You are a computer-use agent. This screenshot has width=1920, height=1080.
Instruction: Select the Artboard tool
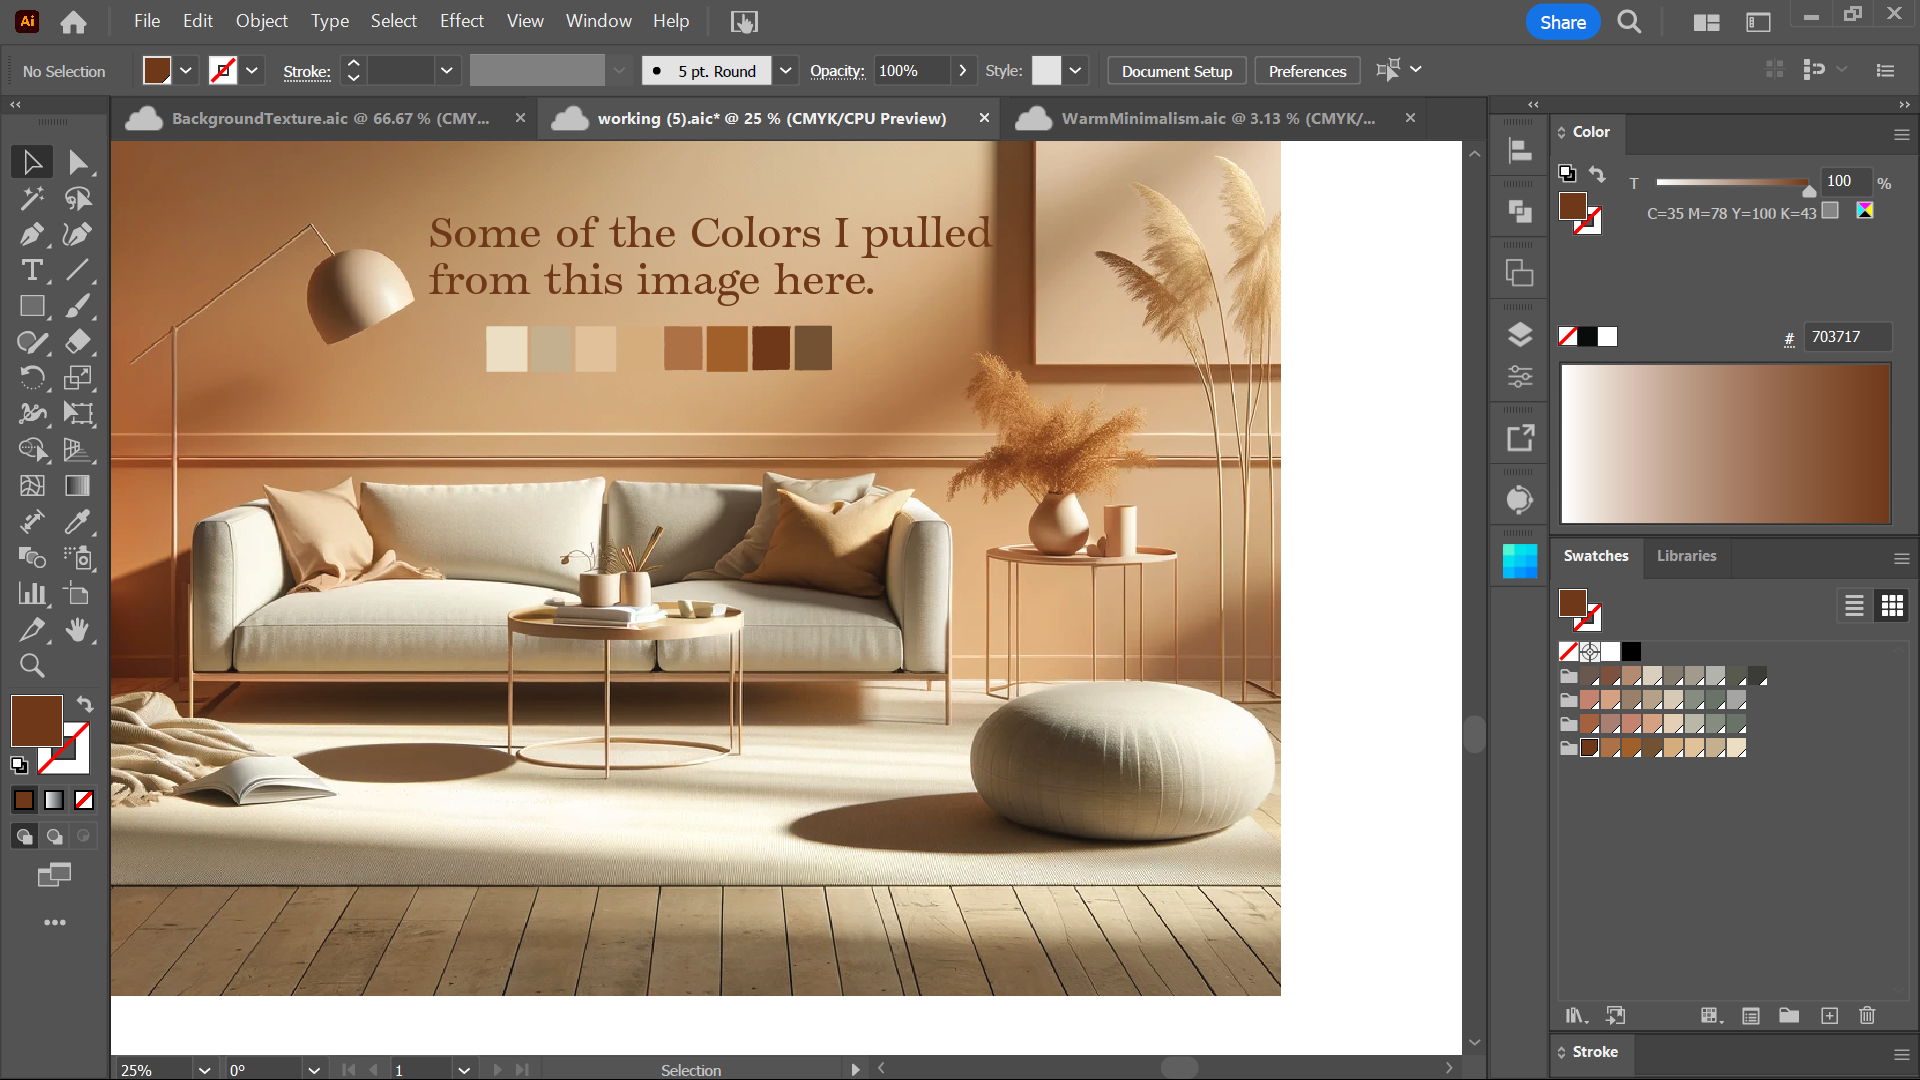(77, 594)
